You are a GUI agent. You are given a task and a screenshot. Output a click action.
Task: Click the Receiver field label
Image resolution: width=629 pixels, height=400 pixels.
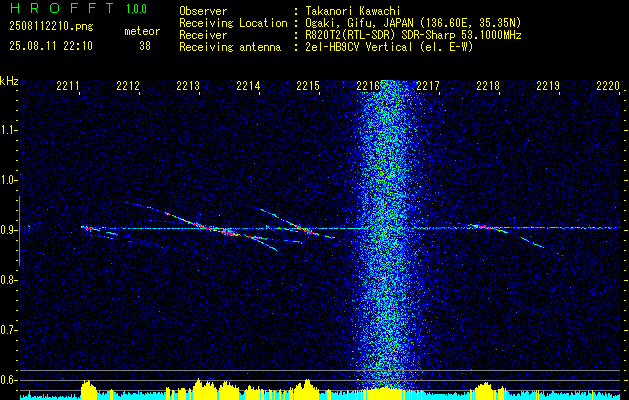(203, 35)
